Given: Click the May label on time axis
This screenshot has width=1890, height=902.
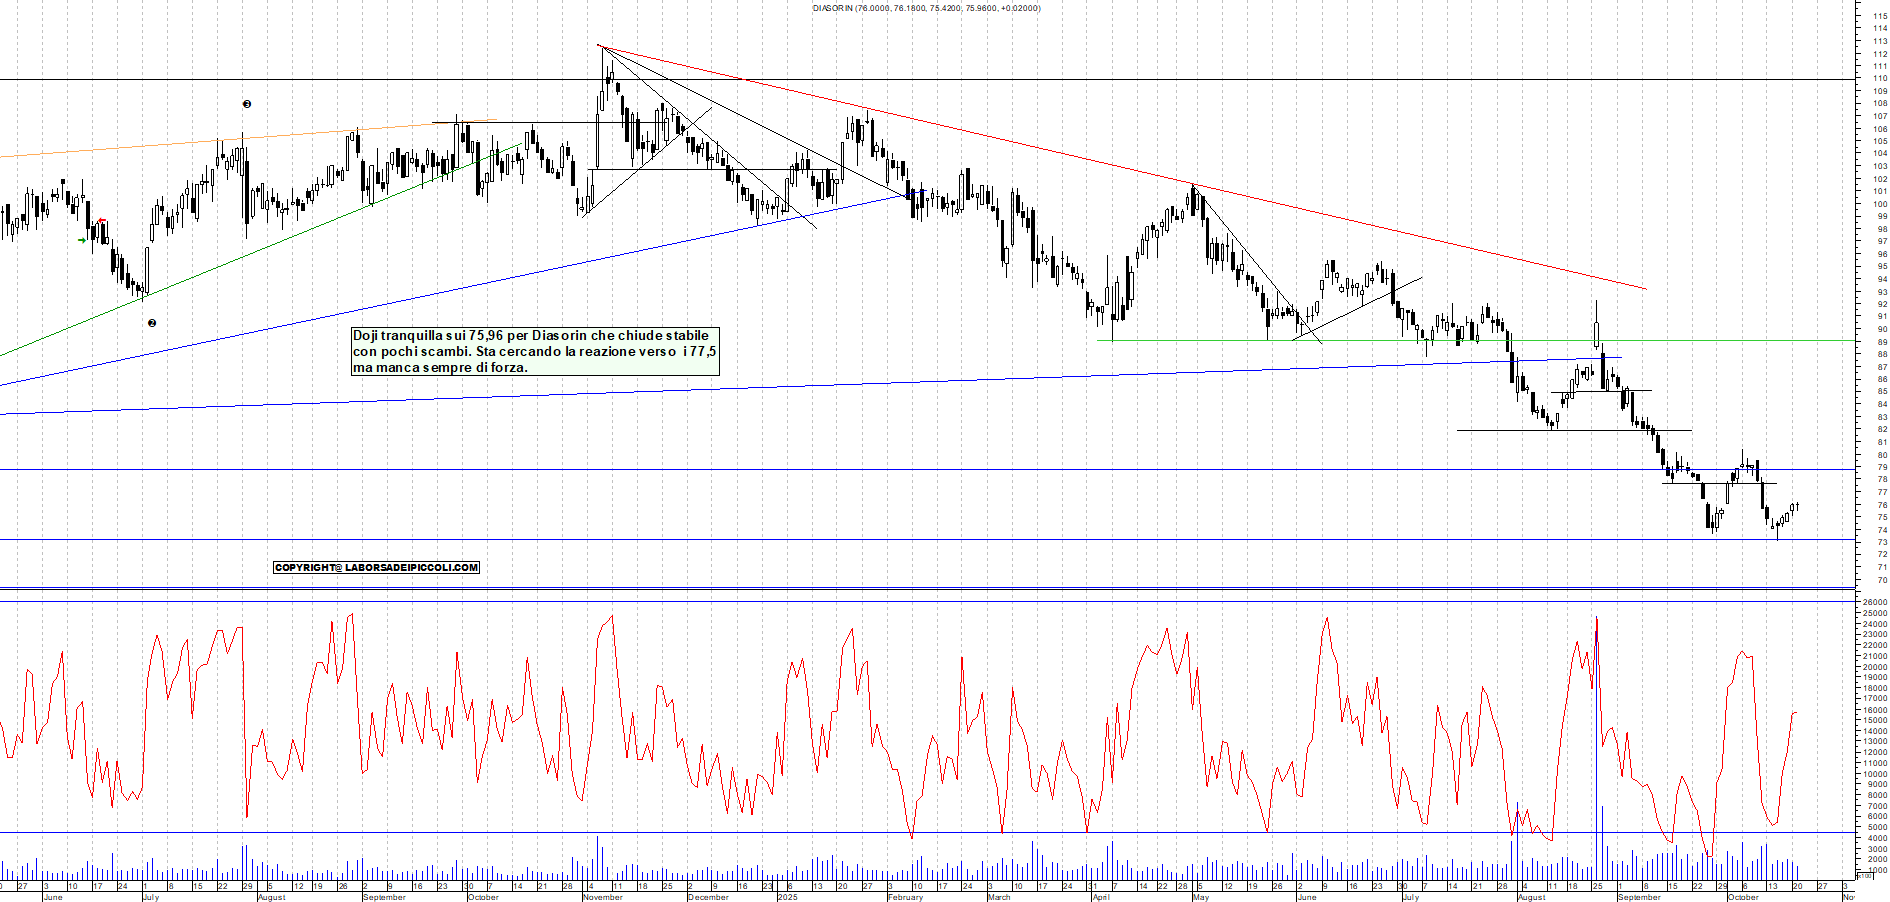Looking at the screenshot, I should pos(1201,897).
